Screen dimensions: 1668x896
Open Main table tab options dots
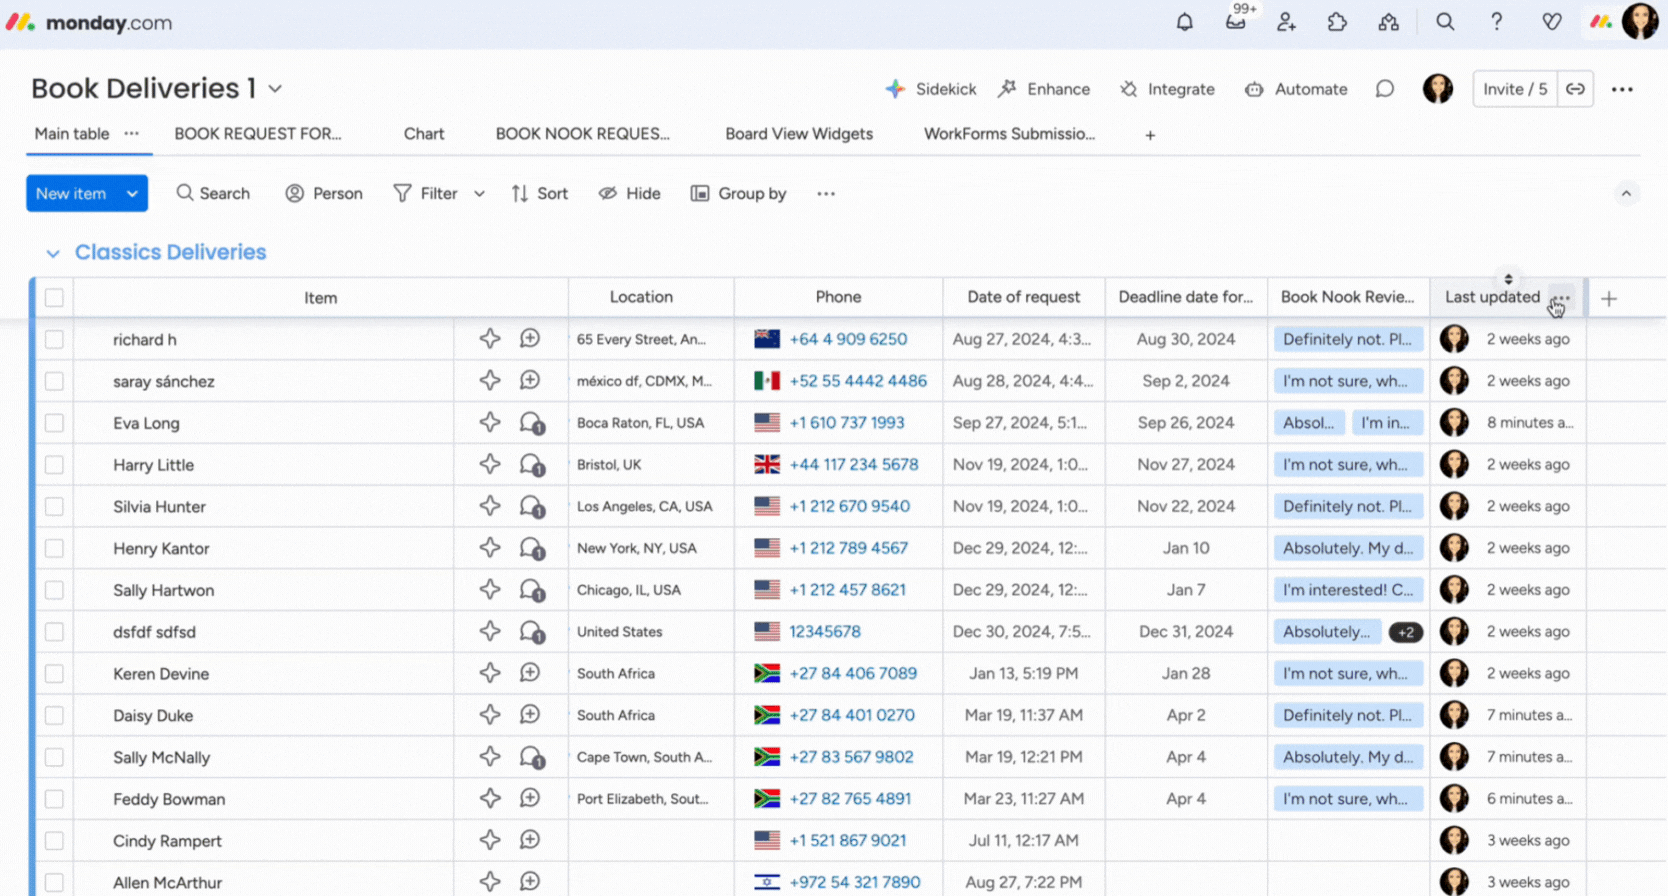click(131, 133)
